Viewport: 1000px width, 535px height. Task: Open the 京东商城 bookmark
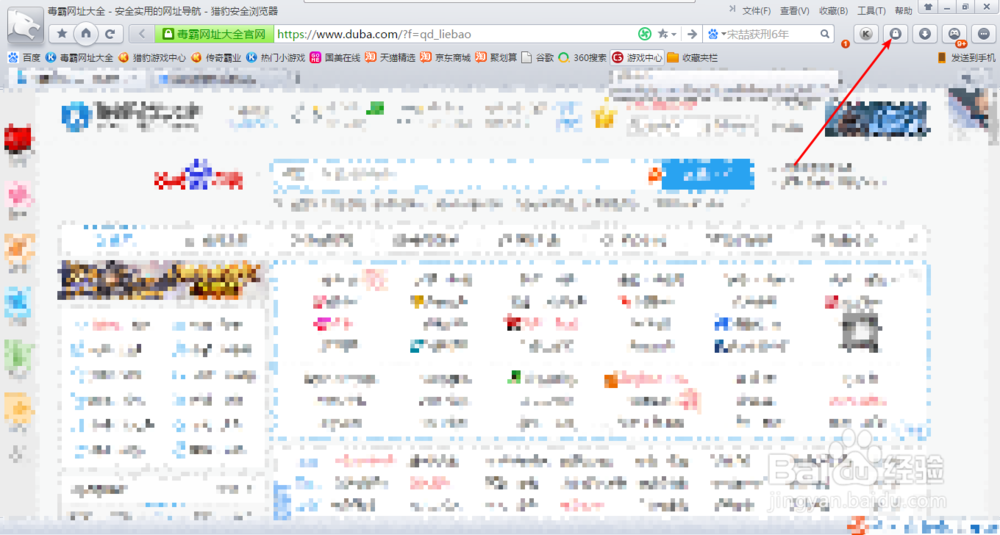tap(445, 57)
